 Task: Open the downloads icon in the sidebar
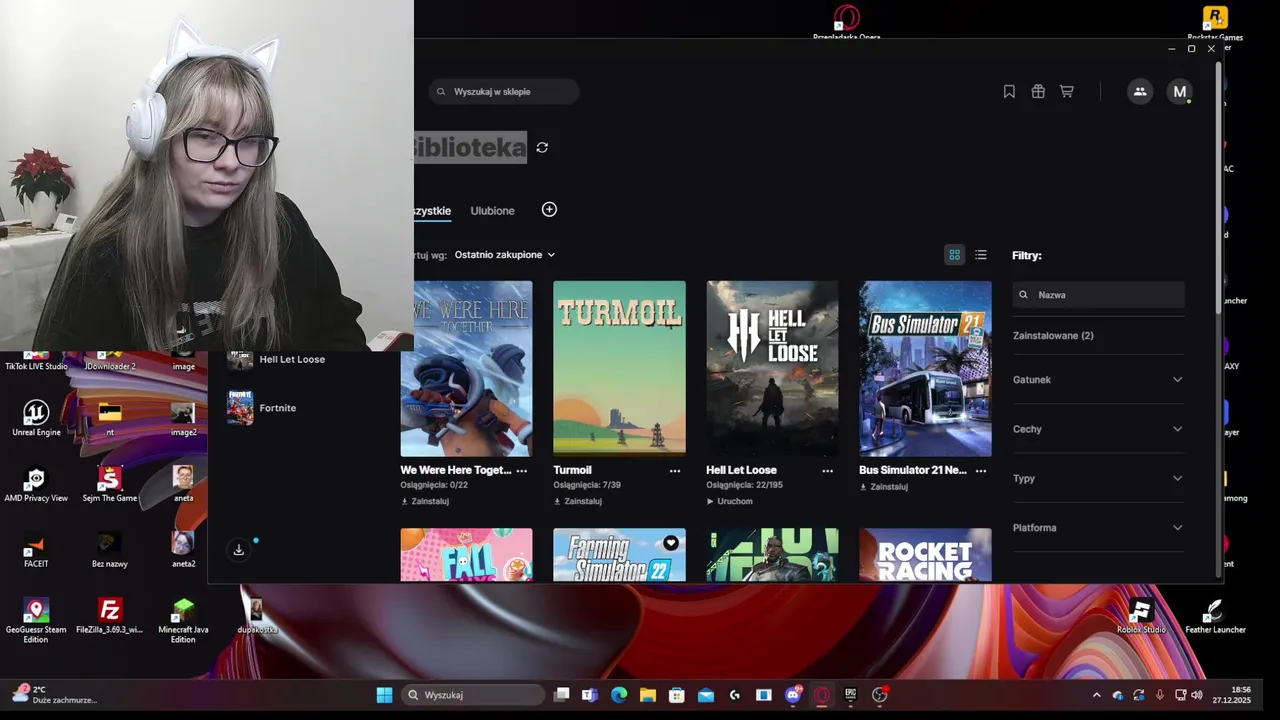coord(239,550)
